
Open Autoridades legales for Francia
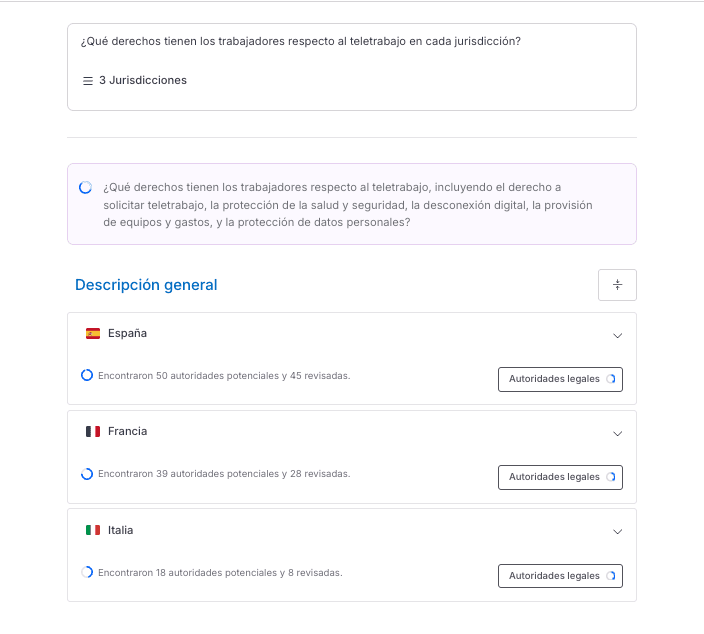tap(560, 477)
